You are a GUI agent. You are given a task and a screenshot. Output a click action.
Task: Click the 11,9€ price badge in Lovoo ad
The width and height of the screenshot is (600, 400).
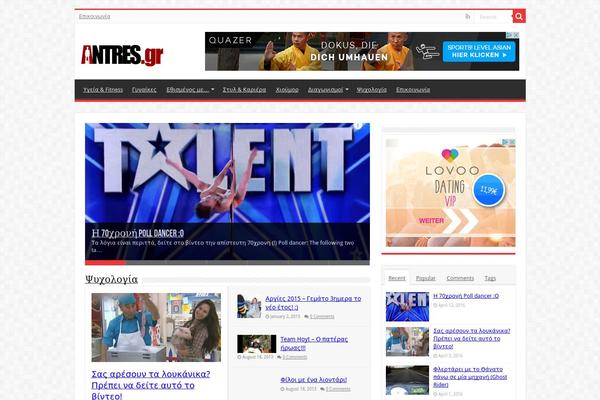point(489,190)
